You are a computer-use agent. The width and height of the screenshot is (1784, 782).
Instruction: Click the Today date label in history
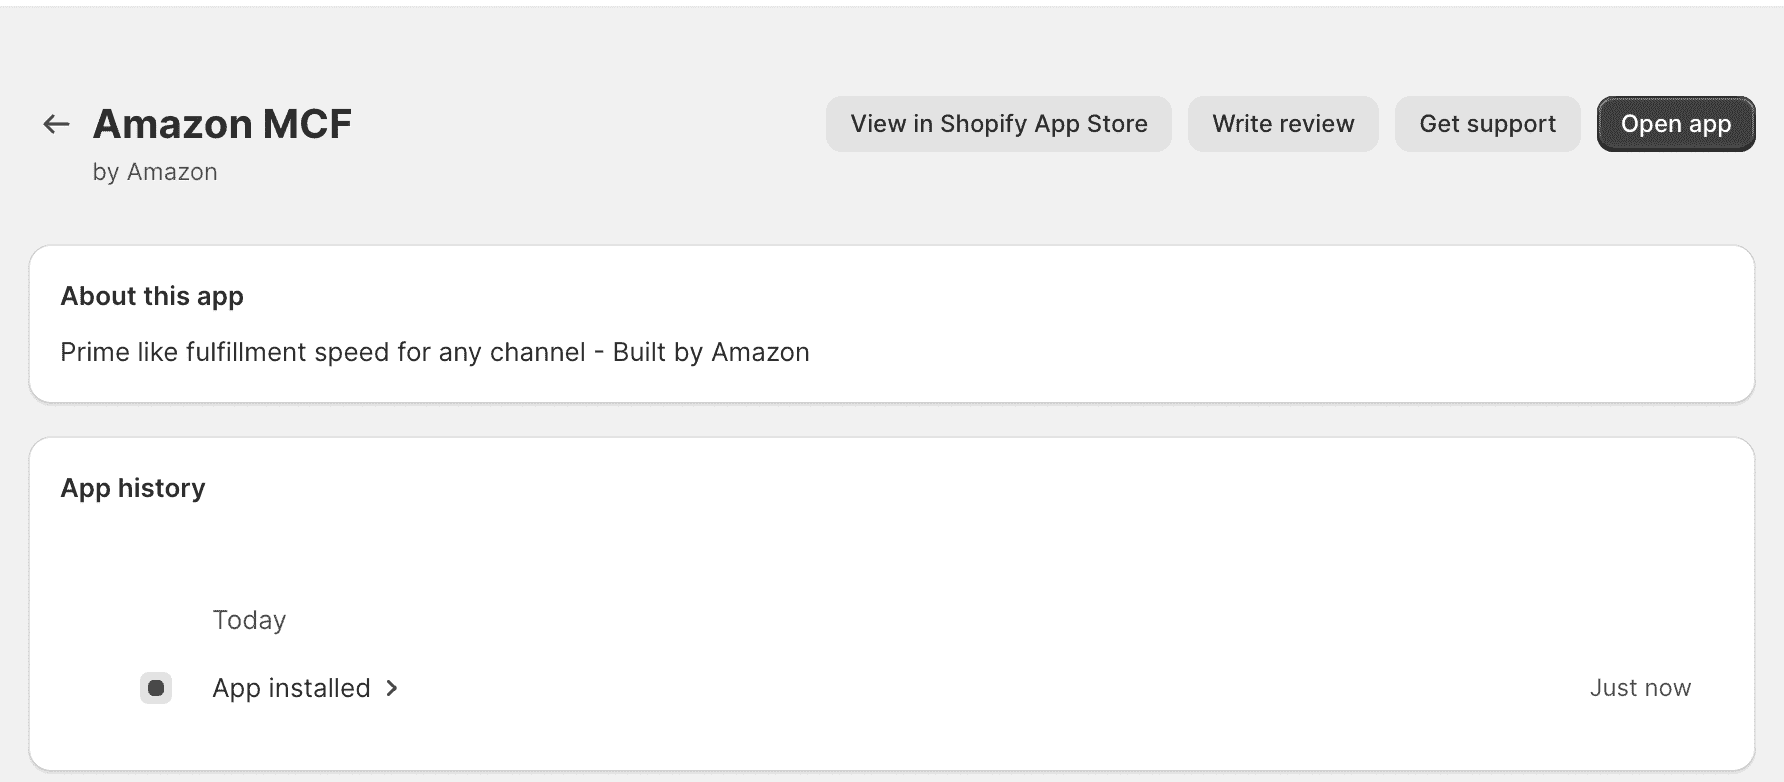click(249, 620)
